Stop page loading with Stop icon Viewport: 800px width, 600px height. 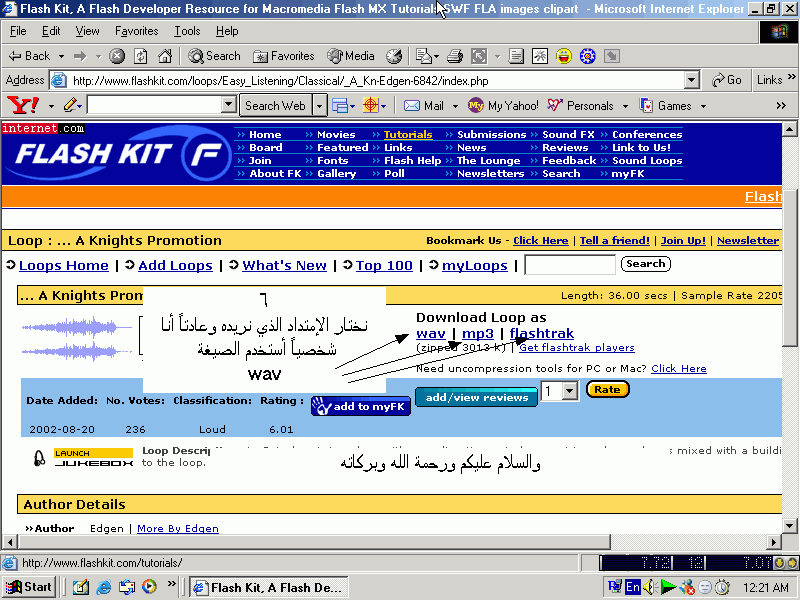[117, 56]
